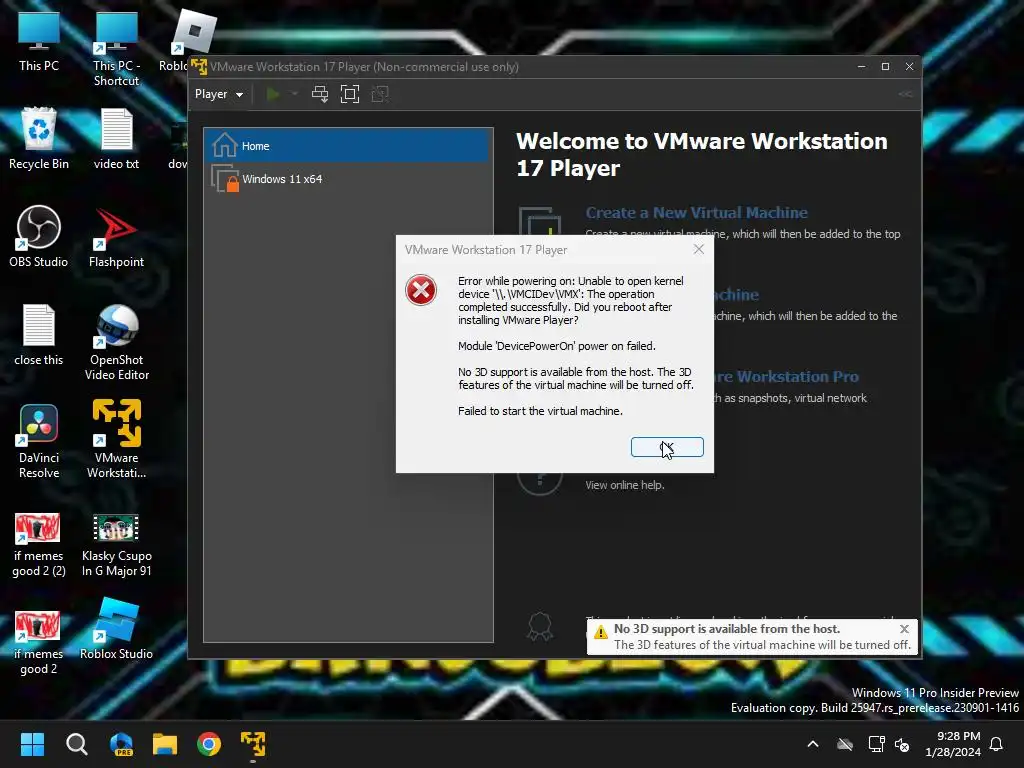Click the red error icon in the dialog
This screenshot has height=768, width=1024.
(421, 290)
